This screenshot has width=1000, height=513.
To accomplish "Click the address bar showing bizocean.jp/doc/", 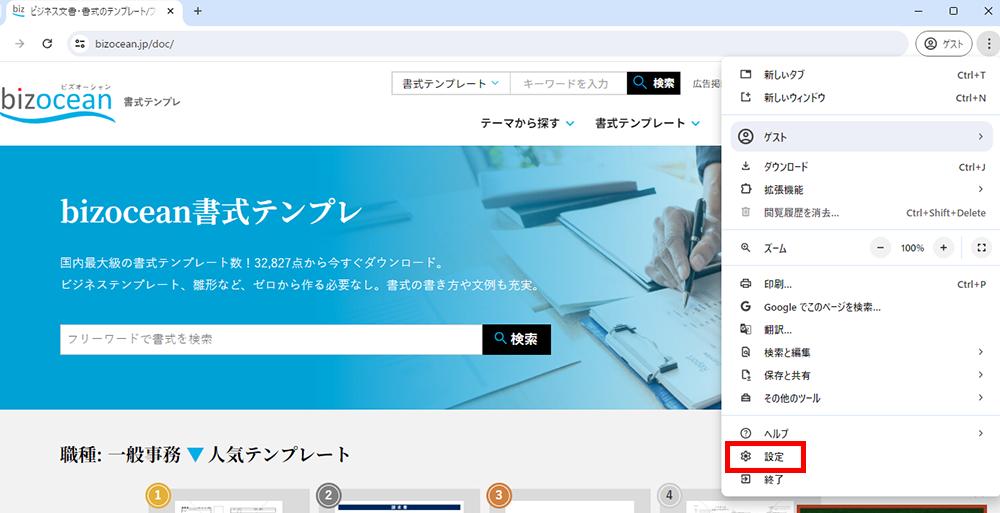I will tap(487, 44).
